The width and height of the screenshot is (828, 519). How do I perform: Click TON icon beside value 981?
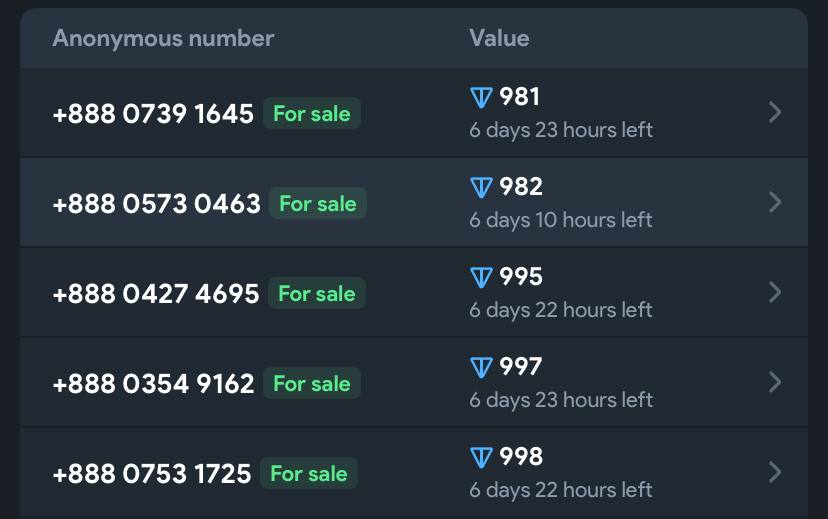(x=481, y=98)
